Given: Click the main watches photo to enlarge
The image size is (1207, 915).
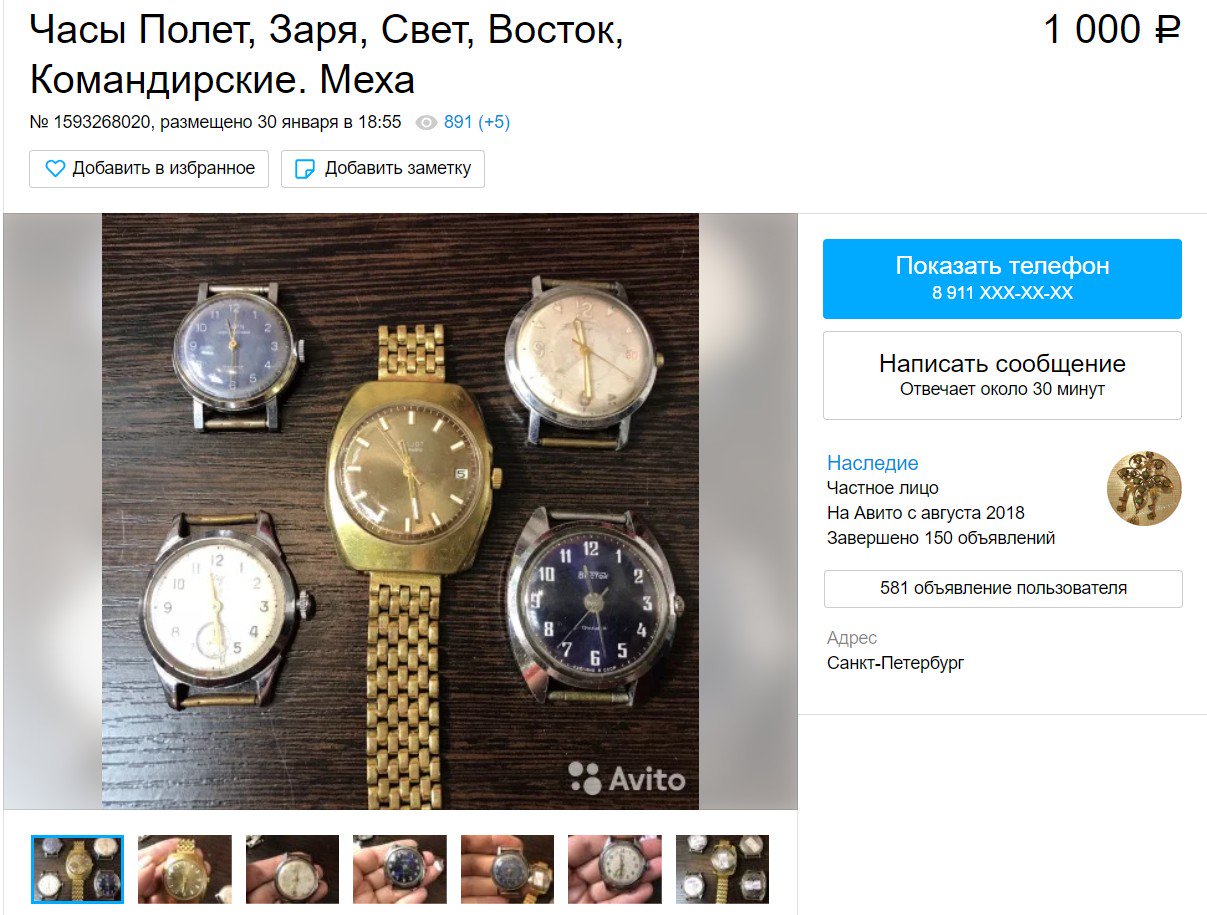Looking at the screenshot, I should coord(400,511).
